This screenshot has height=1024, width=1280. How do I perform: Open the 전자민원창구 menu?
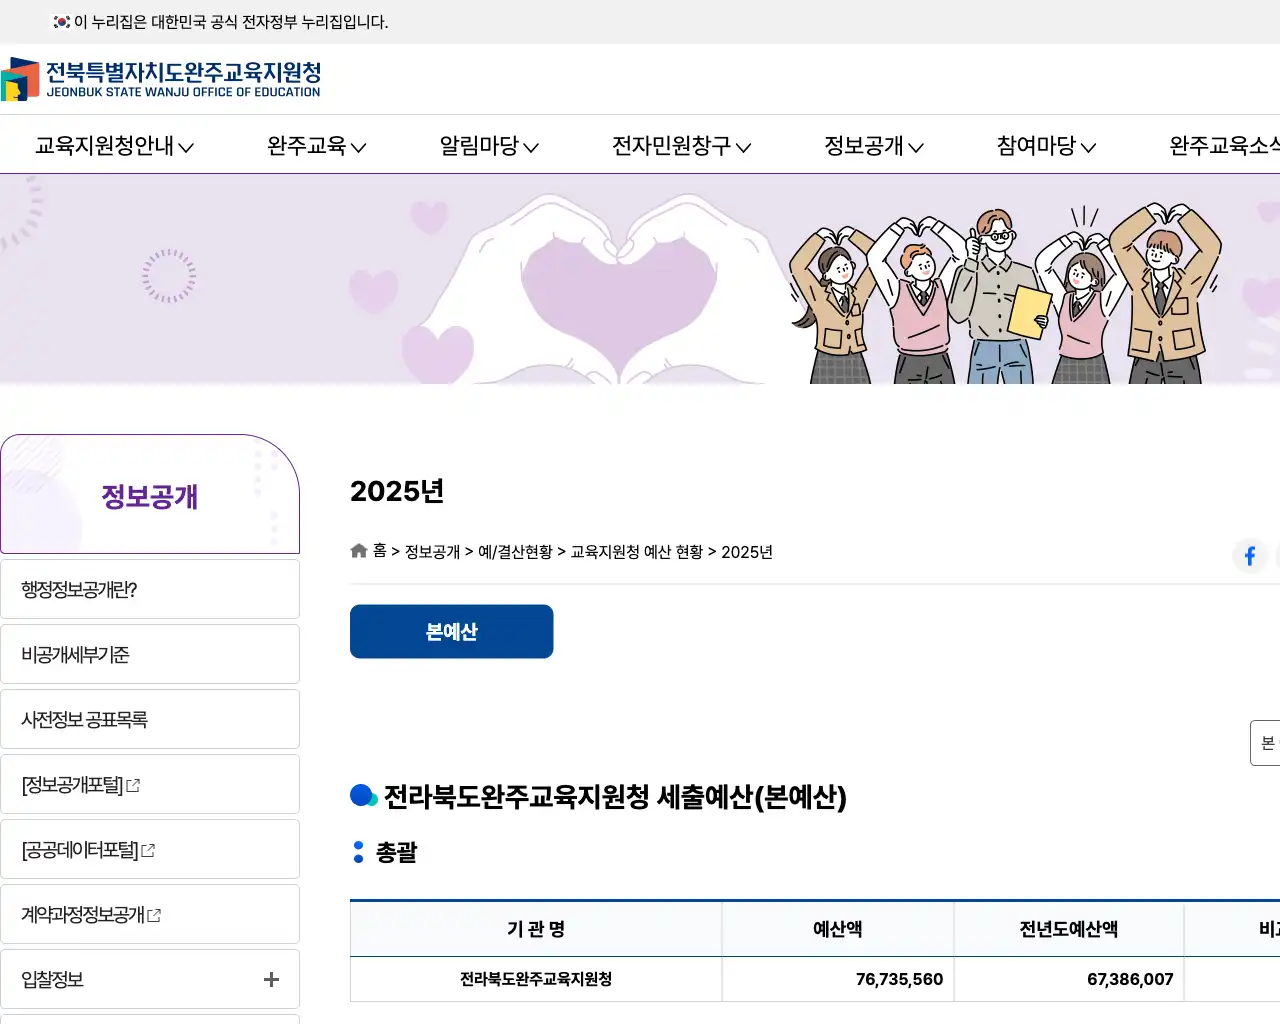(681, 146)
